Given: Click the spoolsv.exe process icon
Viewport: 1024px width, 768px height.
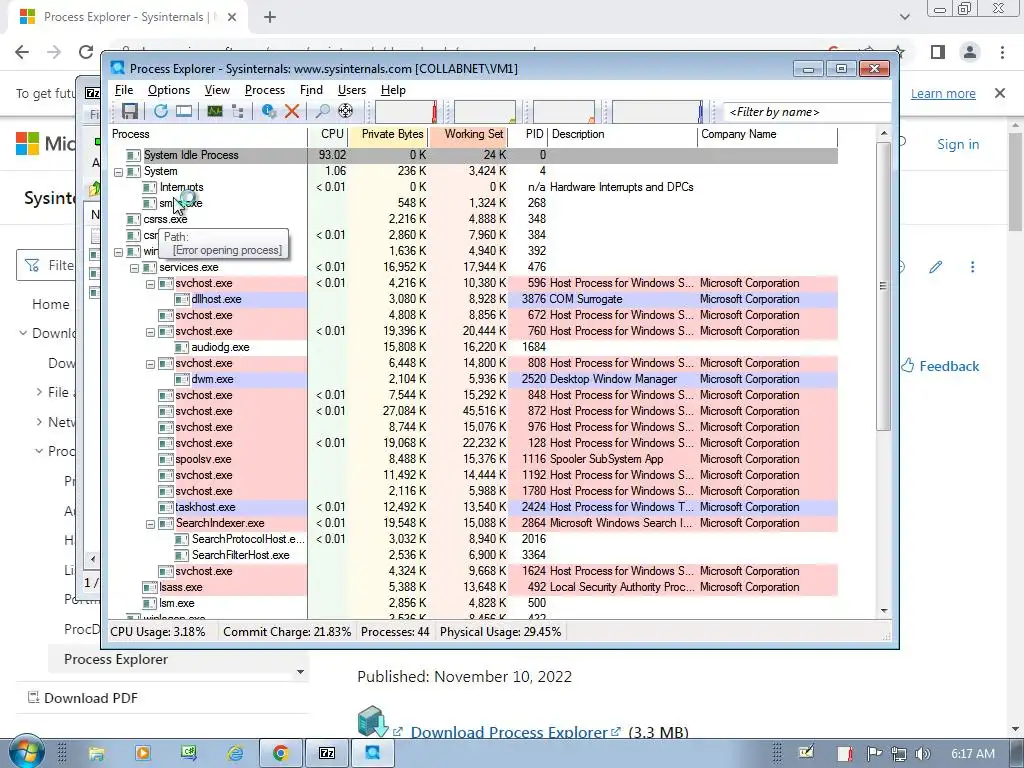Looking at the screenshot, I should pyautogui.click(x=166, y=459).
